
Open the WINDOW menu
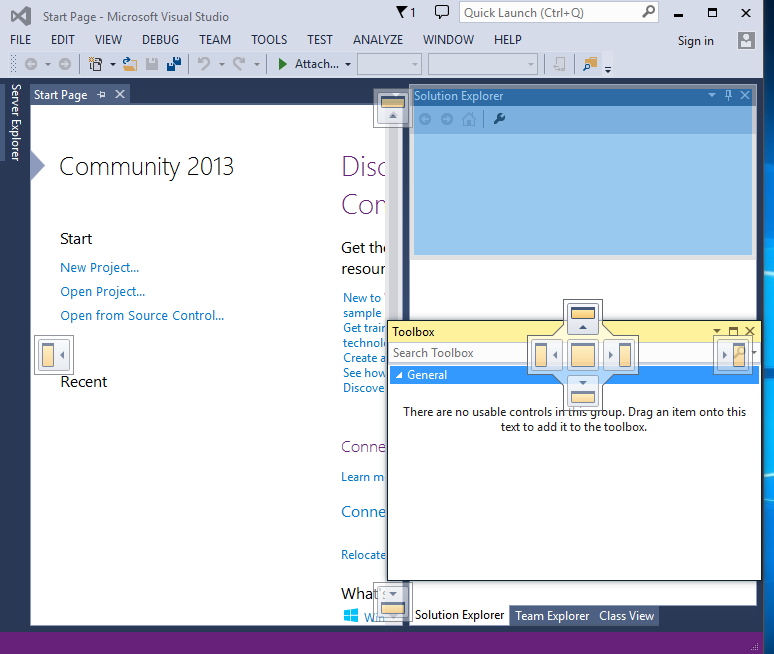448,39
